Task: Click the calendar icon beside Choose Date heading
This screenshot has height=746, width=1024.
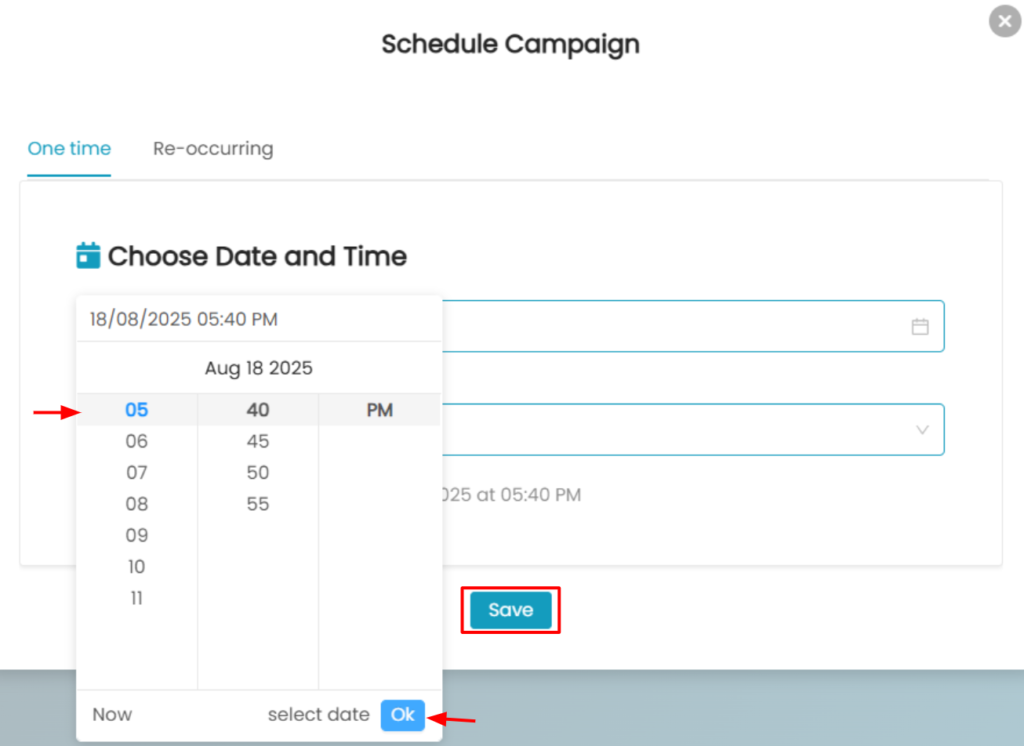Action: (89, 256)
